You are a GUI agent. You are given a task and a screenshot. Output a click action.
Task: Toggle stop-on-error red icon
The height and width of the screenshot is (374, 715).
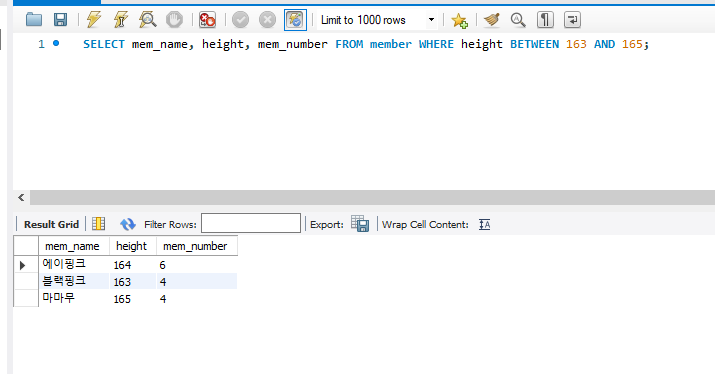207,20
